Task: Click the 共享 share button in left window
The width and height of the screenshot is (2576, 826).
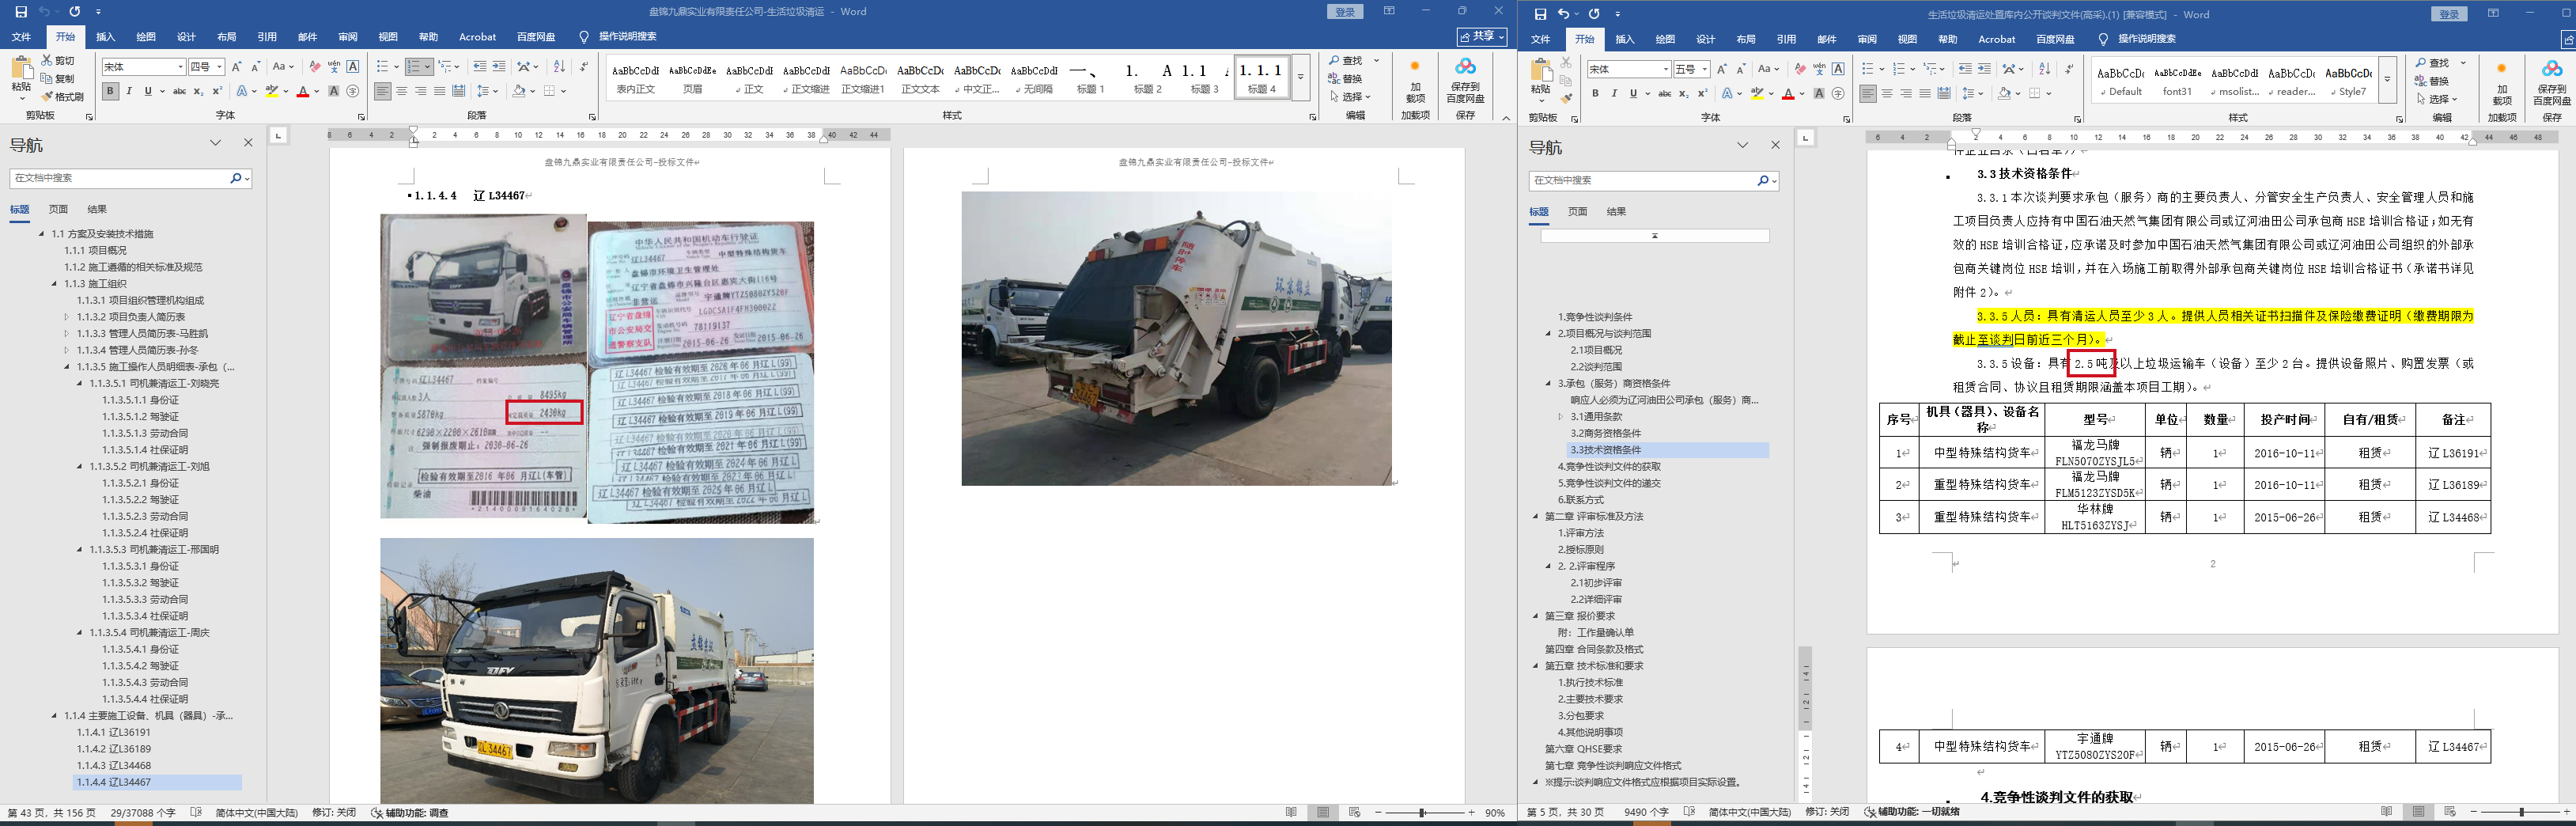Action: coord(1482,37)
